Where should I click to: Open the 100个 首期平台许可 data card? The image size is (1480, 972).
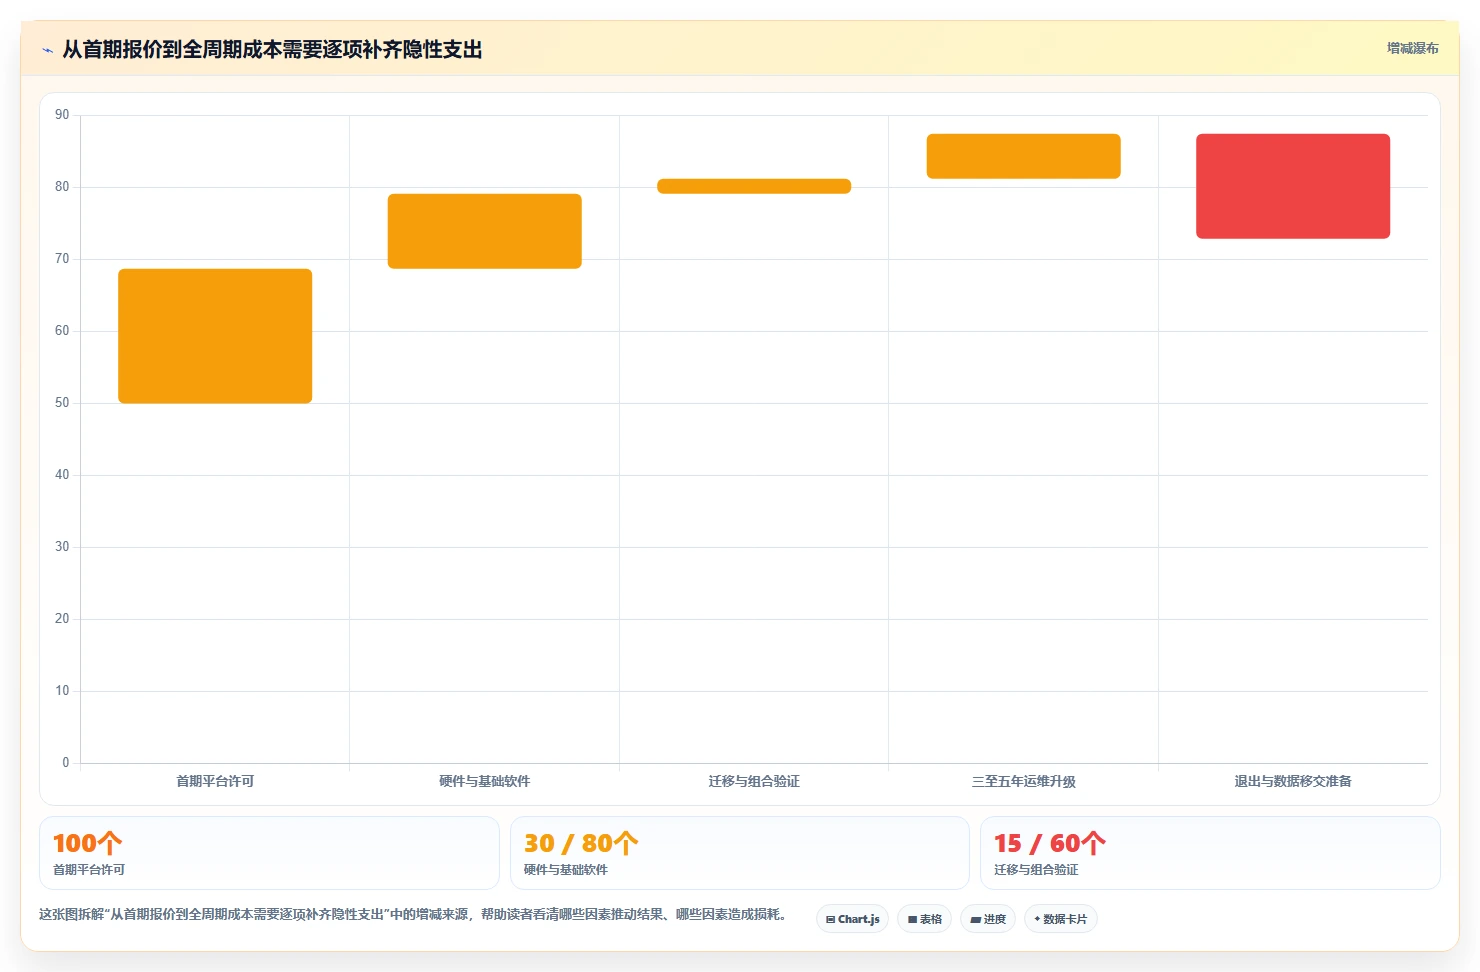(269, 853)
